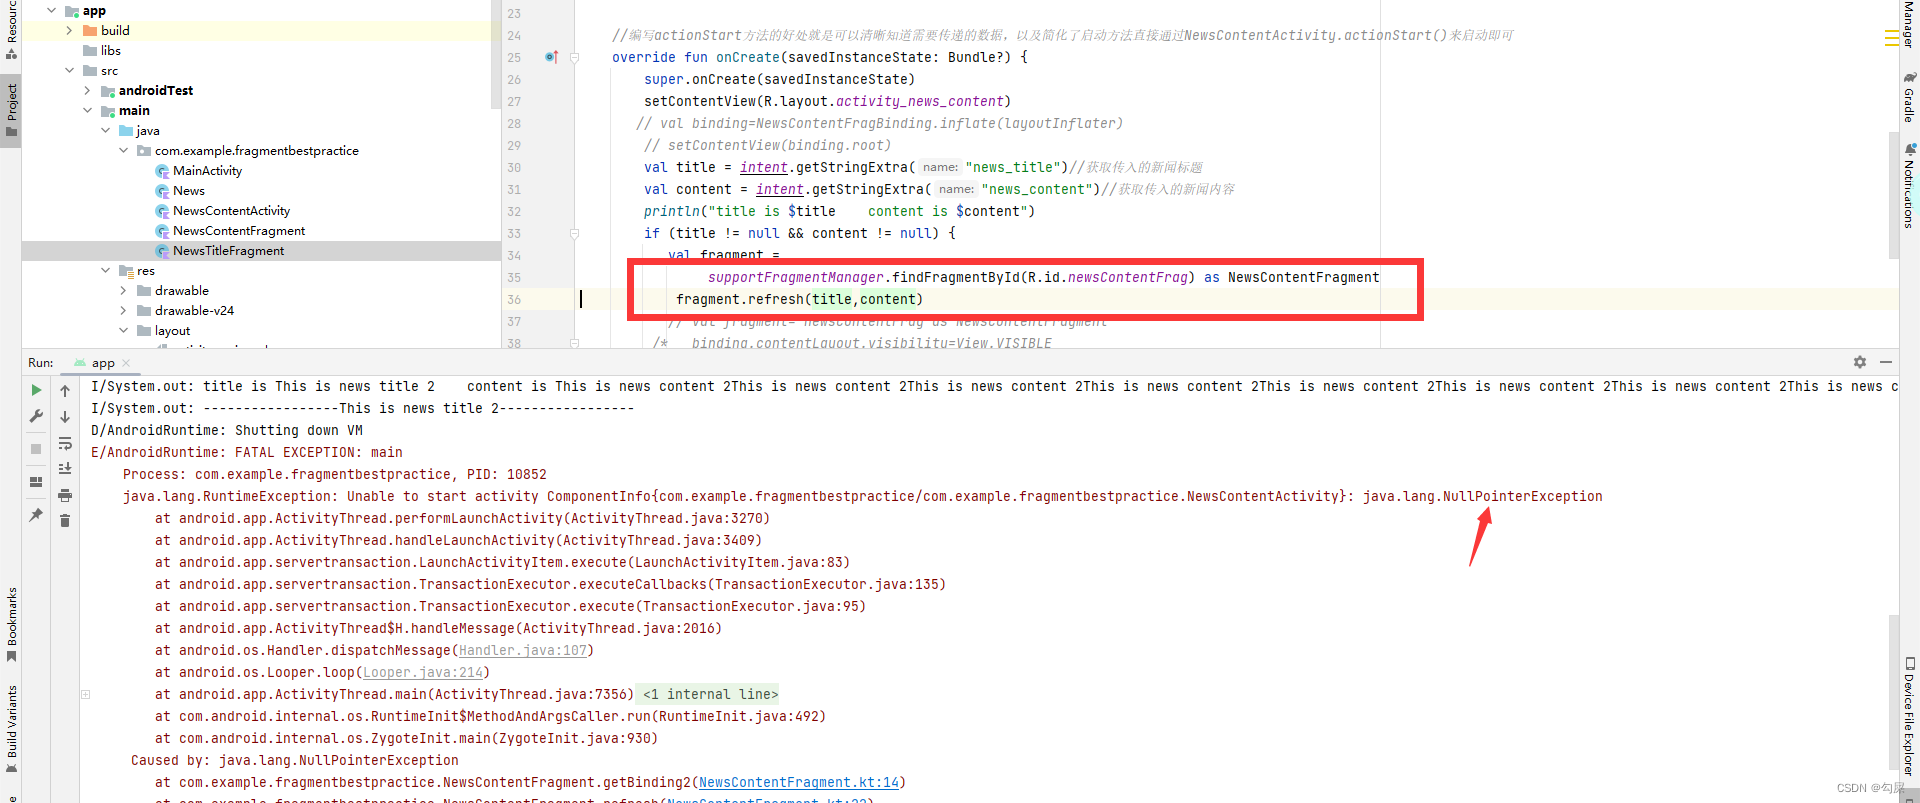This screenshot has height=803, width=1920.
Task: Click line number 36 in the gutter
Action: (x=514, y=299)
